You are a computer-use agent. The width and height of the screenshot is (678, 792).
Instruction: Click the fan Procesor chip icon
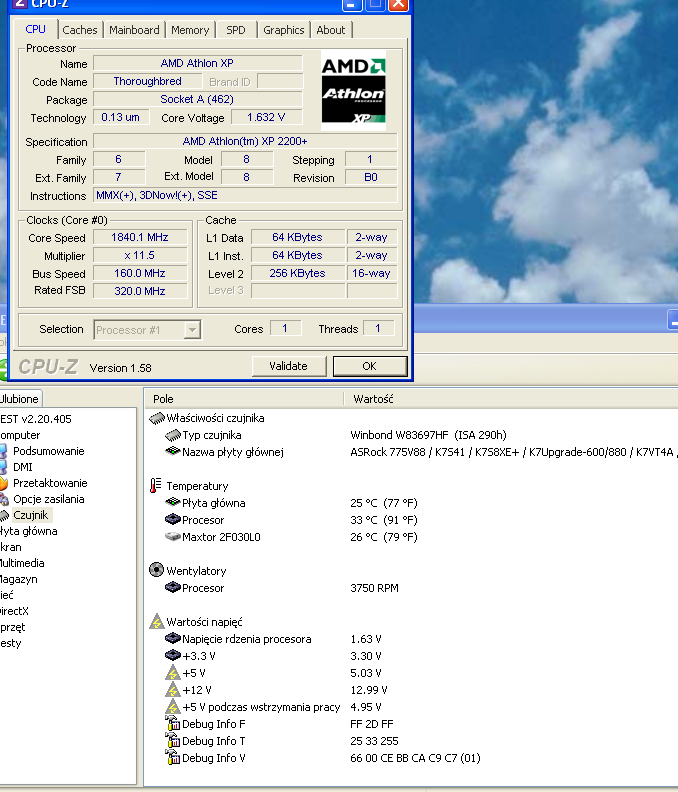tap(173, 587)
